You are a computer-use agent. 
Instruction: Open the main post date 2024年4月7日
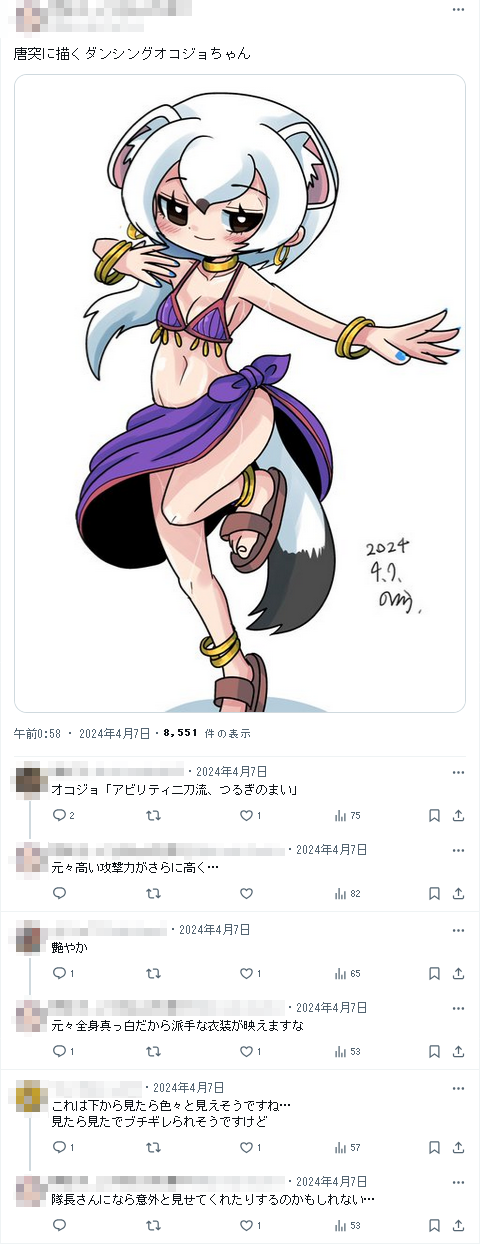click(x=115, y=733)
